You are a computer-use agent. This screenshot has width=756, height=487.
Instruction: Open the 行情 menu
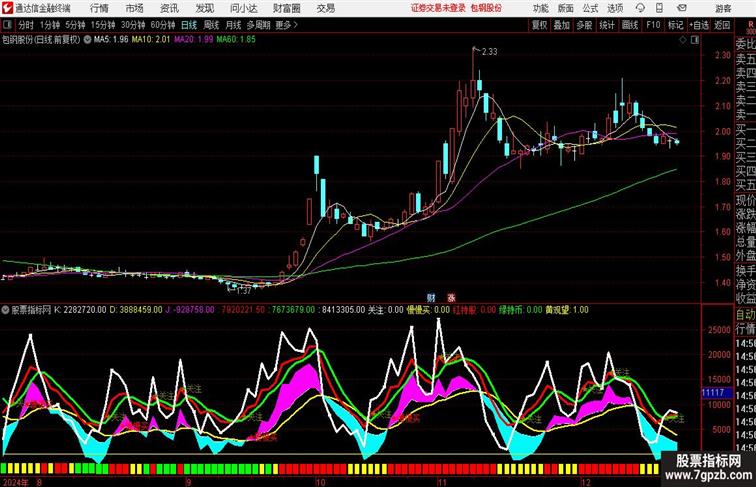pyautogui.click(x=99, y=8)
